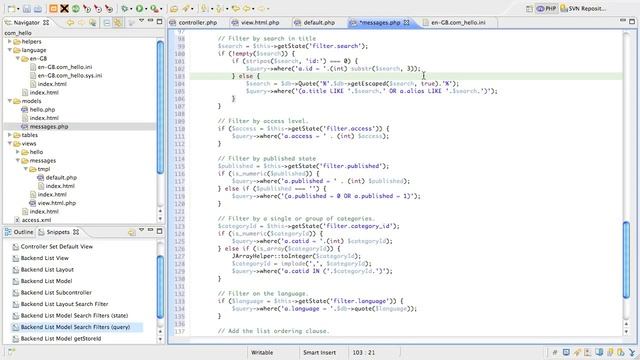640x360 pixels.
Task: Click Navigator panel Back arrow icon
Action: pos(70,23)
